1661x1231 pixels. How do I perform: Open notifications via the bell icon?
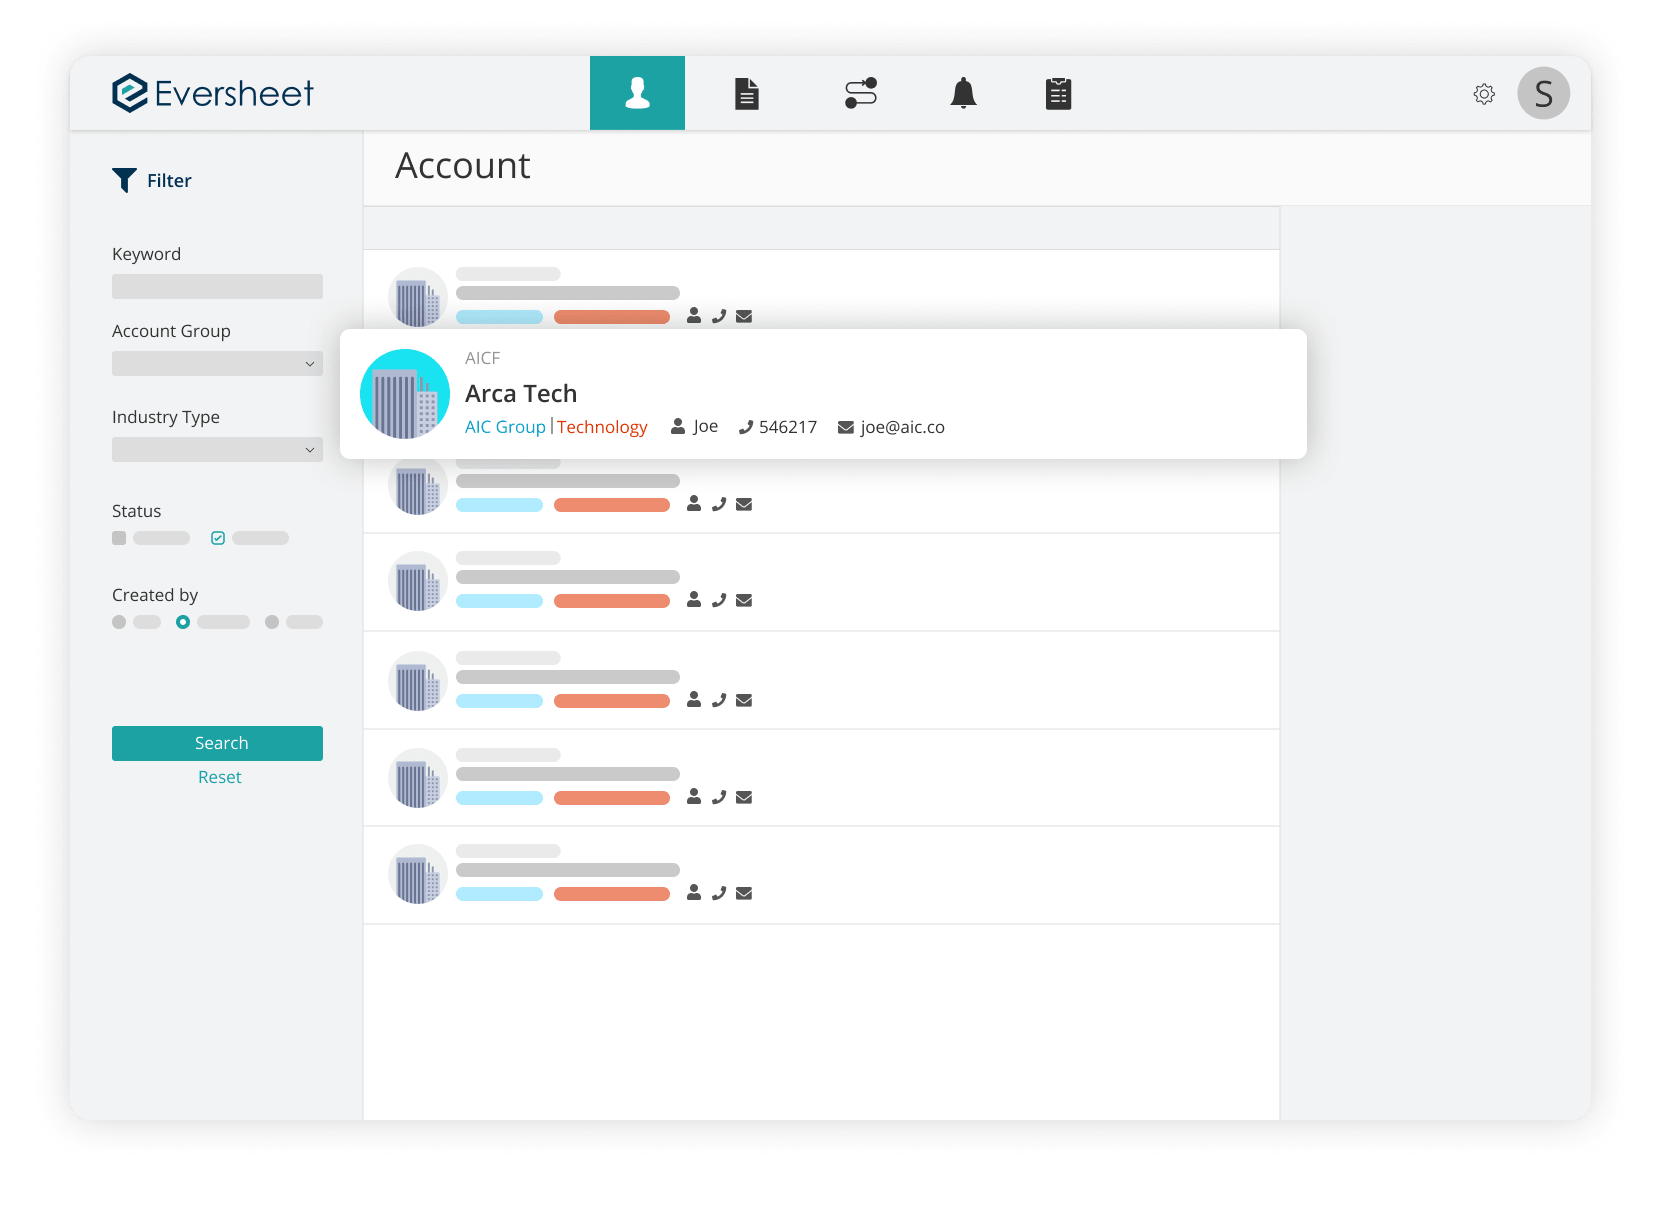tap(963, 93)
